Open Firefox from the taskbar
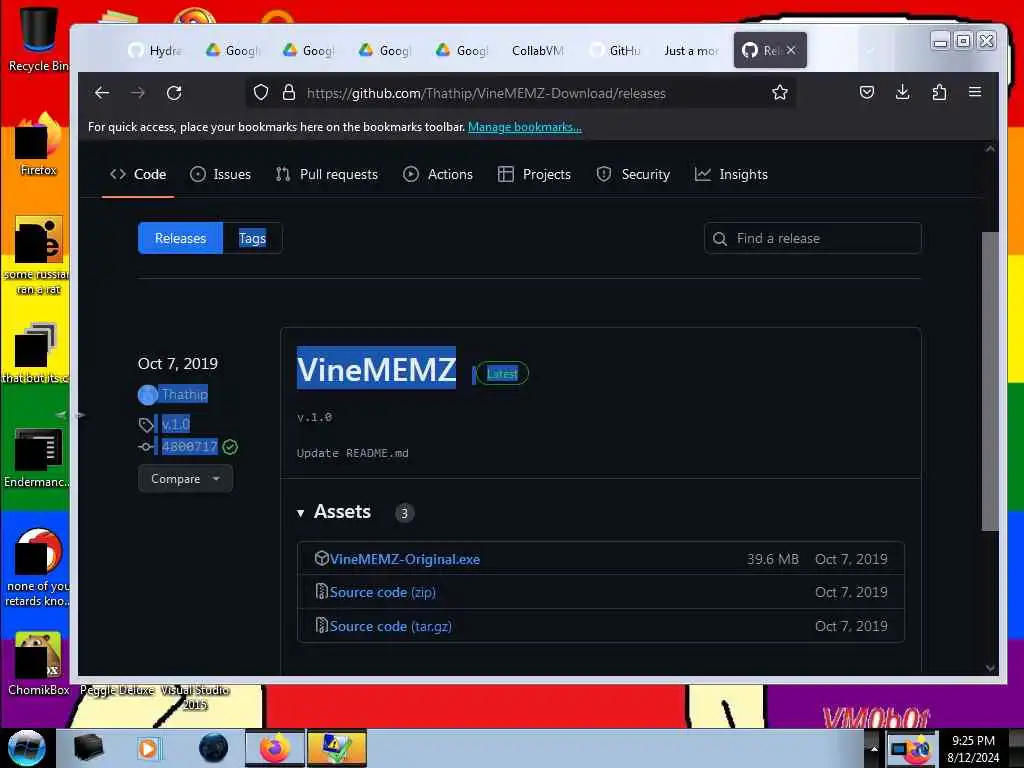This screenshot has height=768, width=1024. [x=275, y=748]
